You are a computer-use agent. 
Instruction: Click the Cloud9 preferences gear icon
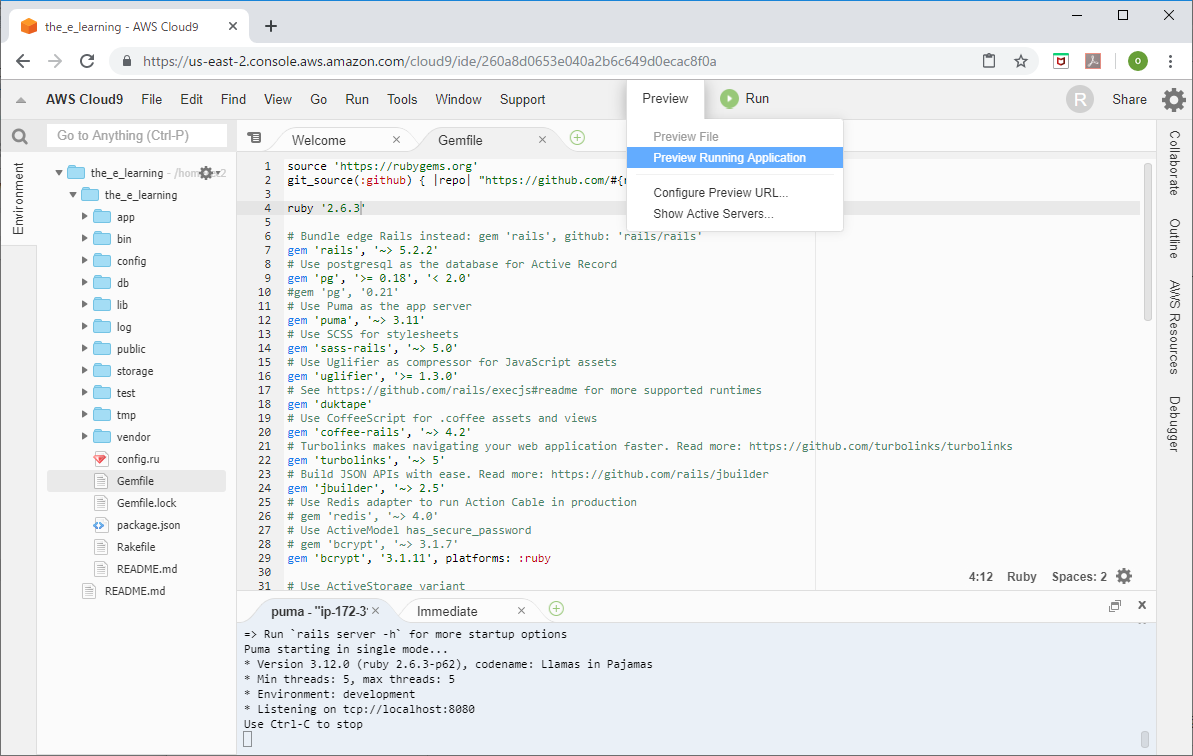[1173, 100]
